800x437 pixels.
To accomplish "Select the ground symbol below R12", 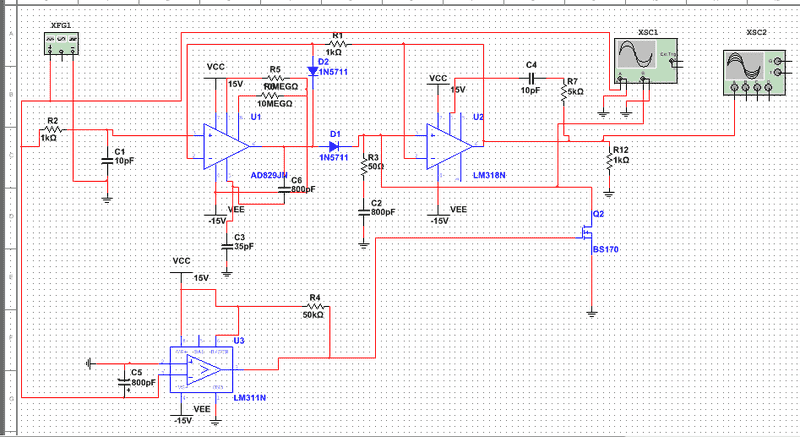I will (x=609, y=193).
